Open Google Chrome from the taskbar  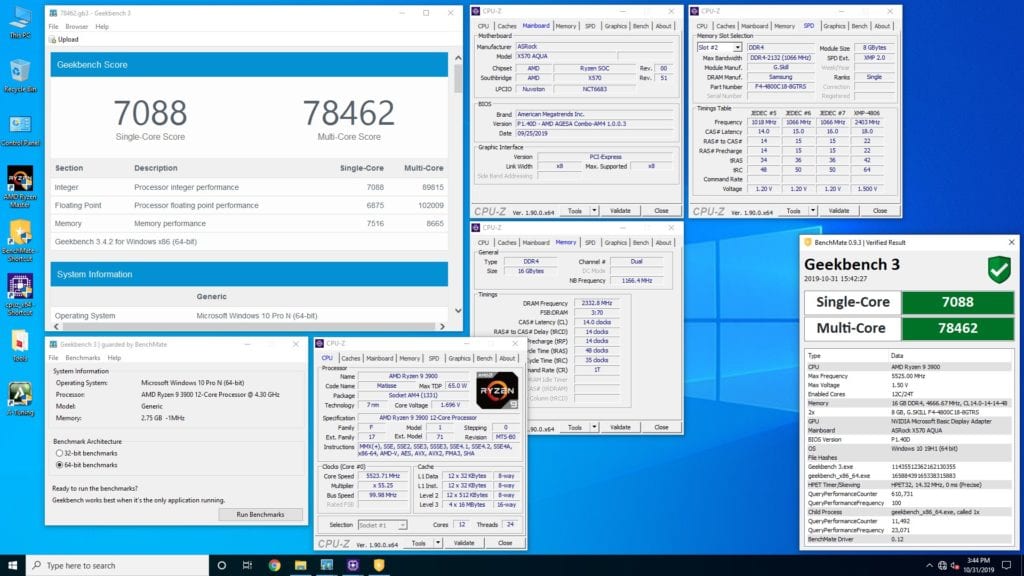point(274,566)
